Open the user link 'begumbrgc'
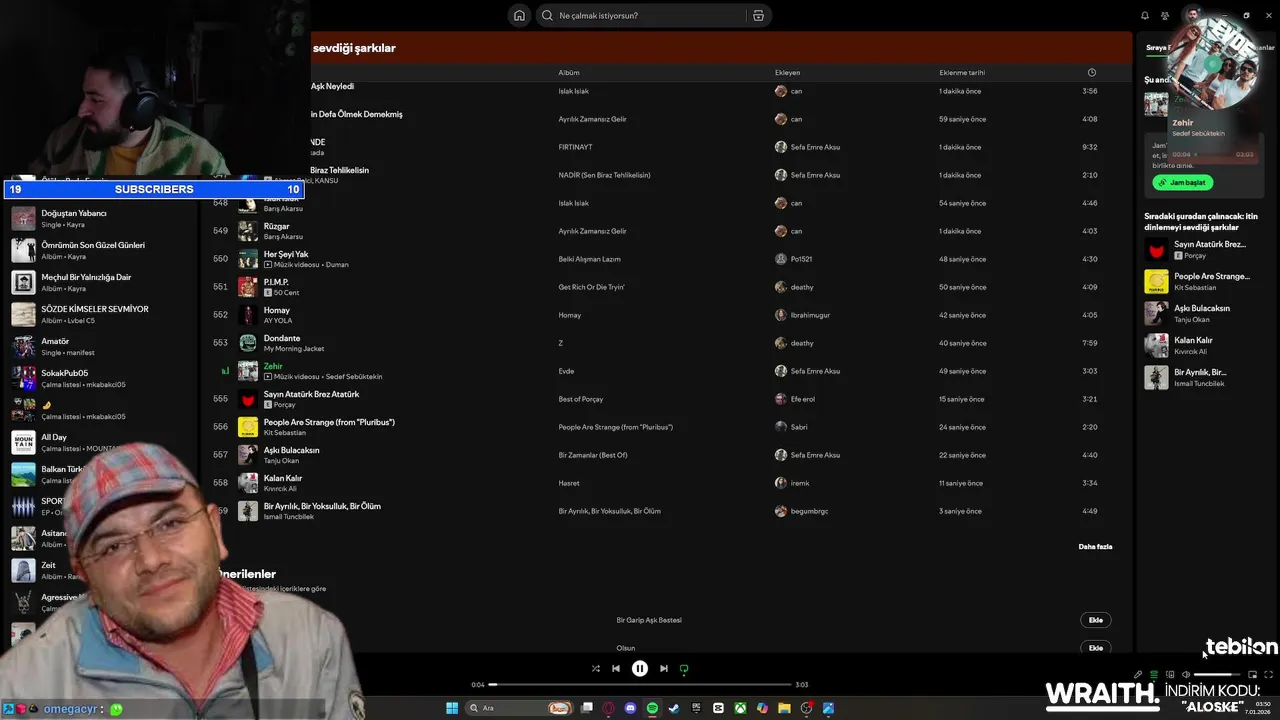1280x720 pixels. 809,511
